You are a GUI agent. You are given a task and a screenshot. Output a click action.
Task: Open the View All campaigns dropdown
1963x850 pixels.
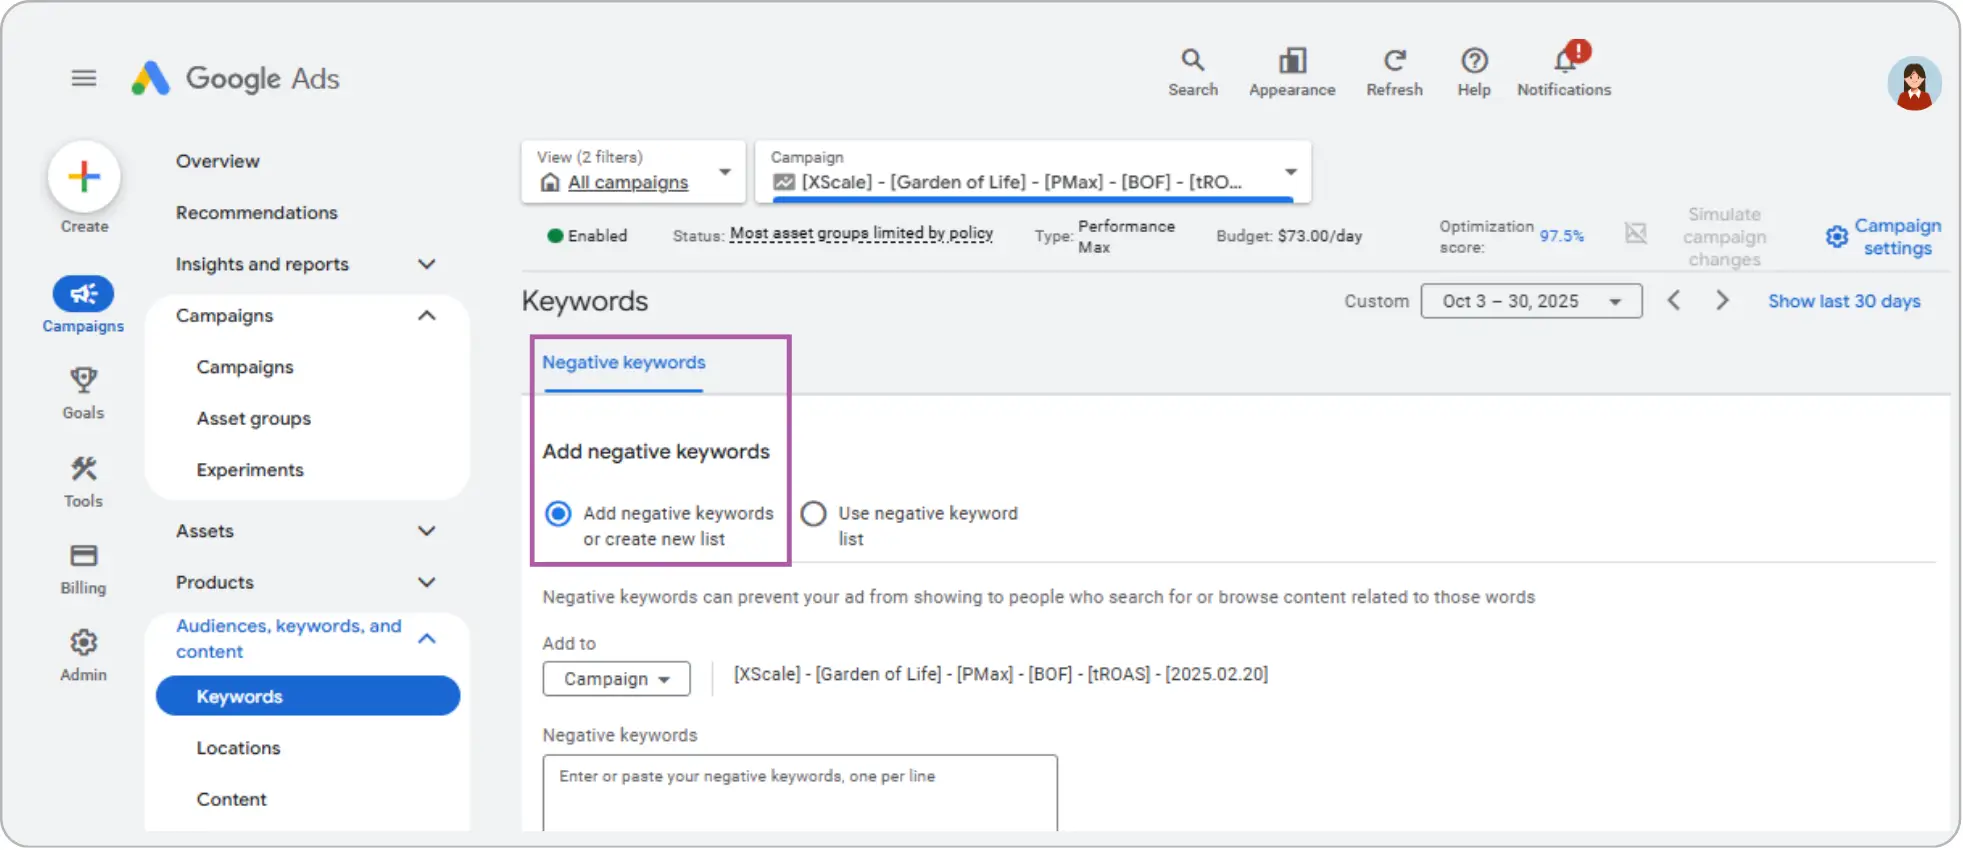click(633, 172)
